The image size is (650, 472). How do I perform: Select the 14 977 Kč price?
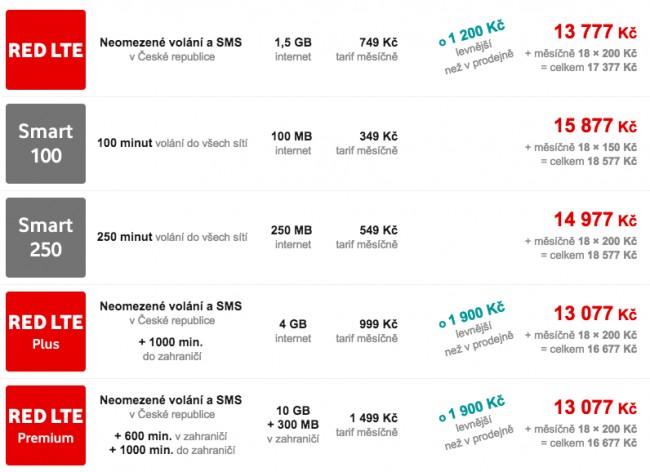[x=595, y=220]
